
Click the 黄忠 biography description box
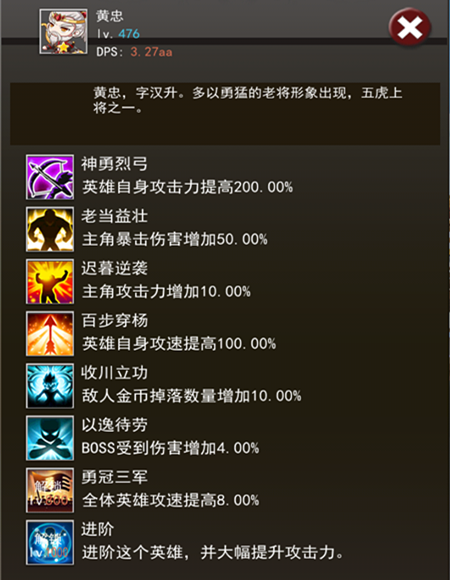tap(225, 114)
